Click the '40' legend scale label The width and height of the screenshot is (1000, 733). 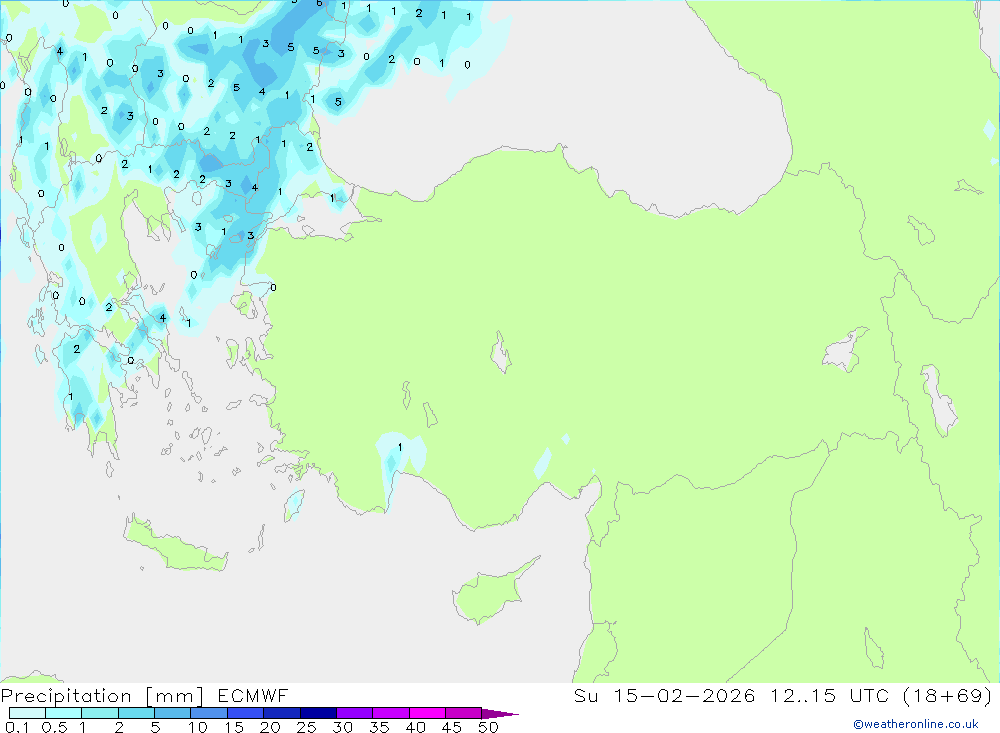pyautogui.click(x=415, y=727)
